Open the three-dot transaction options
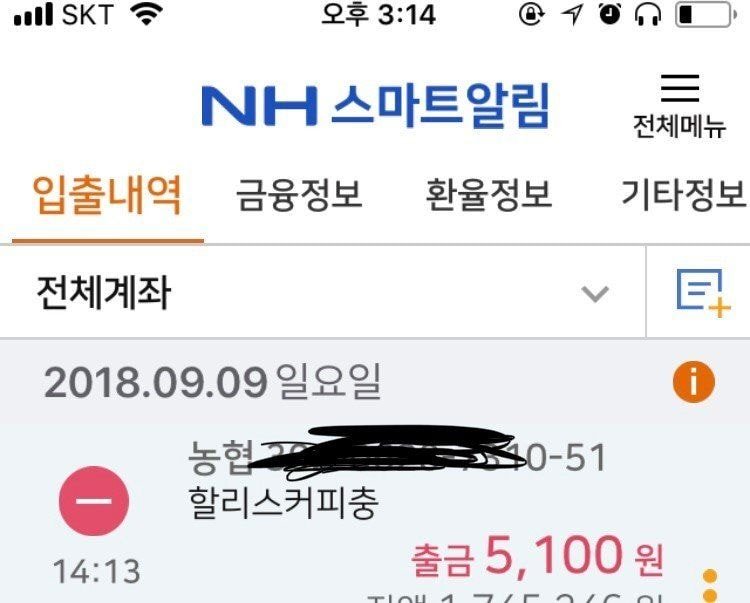750x603 pixels. (x=710, y=586)
